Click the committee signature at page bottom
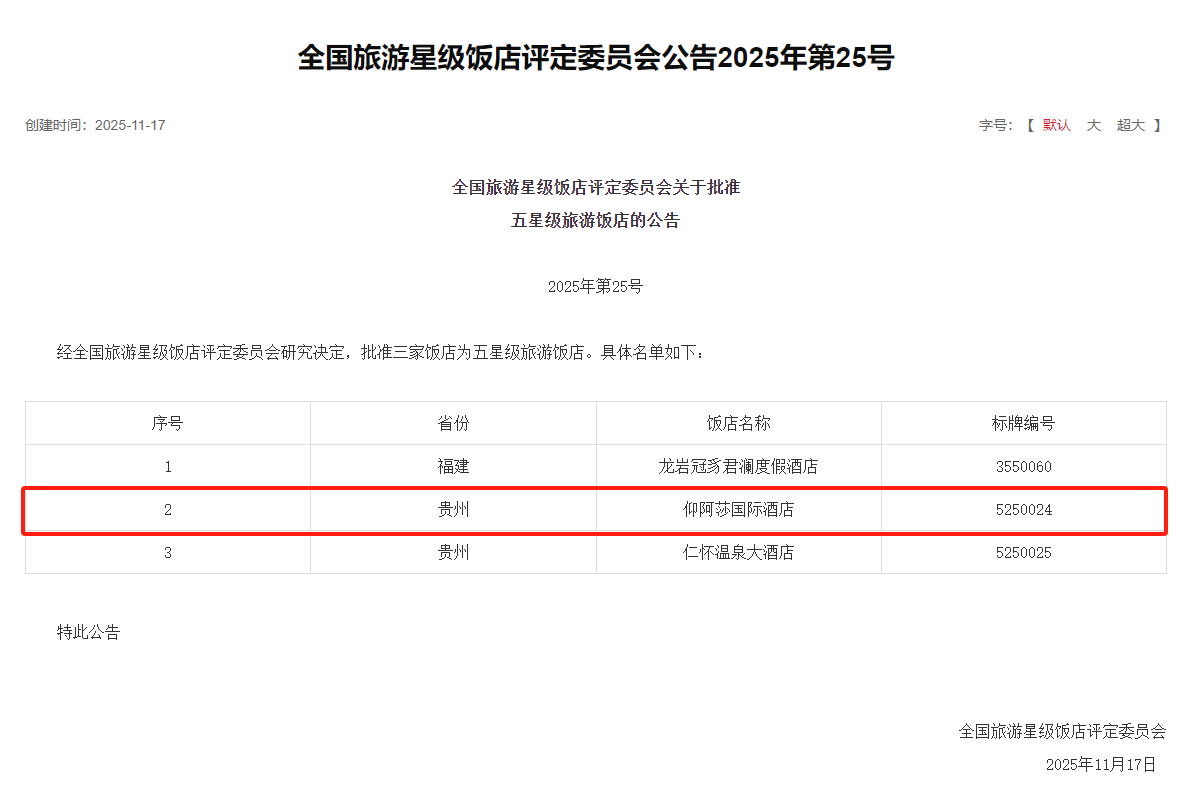This screenshot has height=805, width=1190. pos(1062,731)
